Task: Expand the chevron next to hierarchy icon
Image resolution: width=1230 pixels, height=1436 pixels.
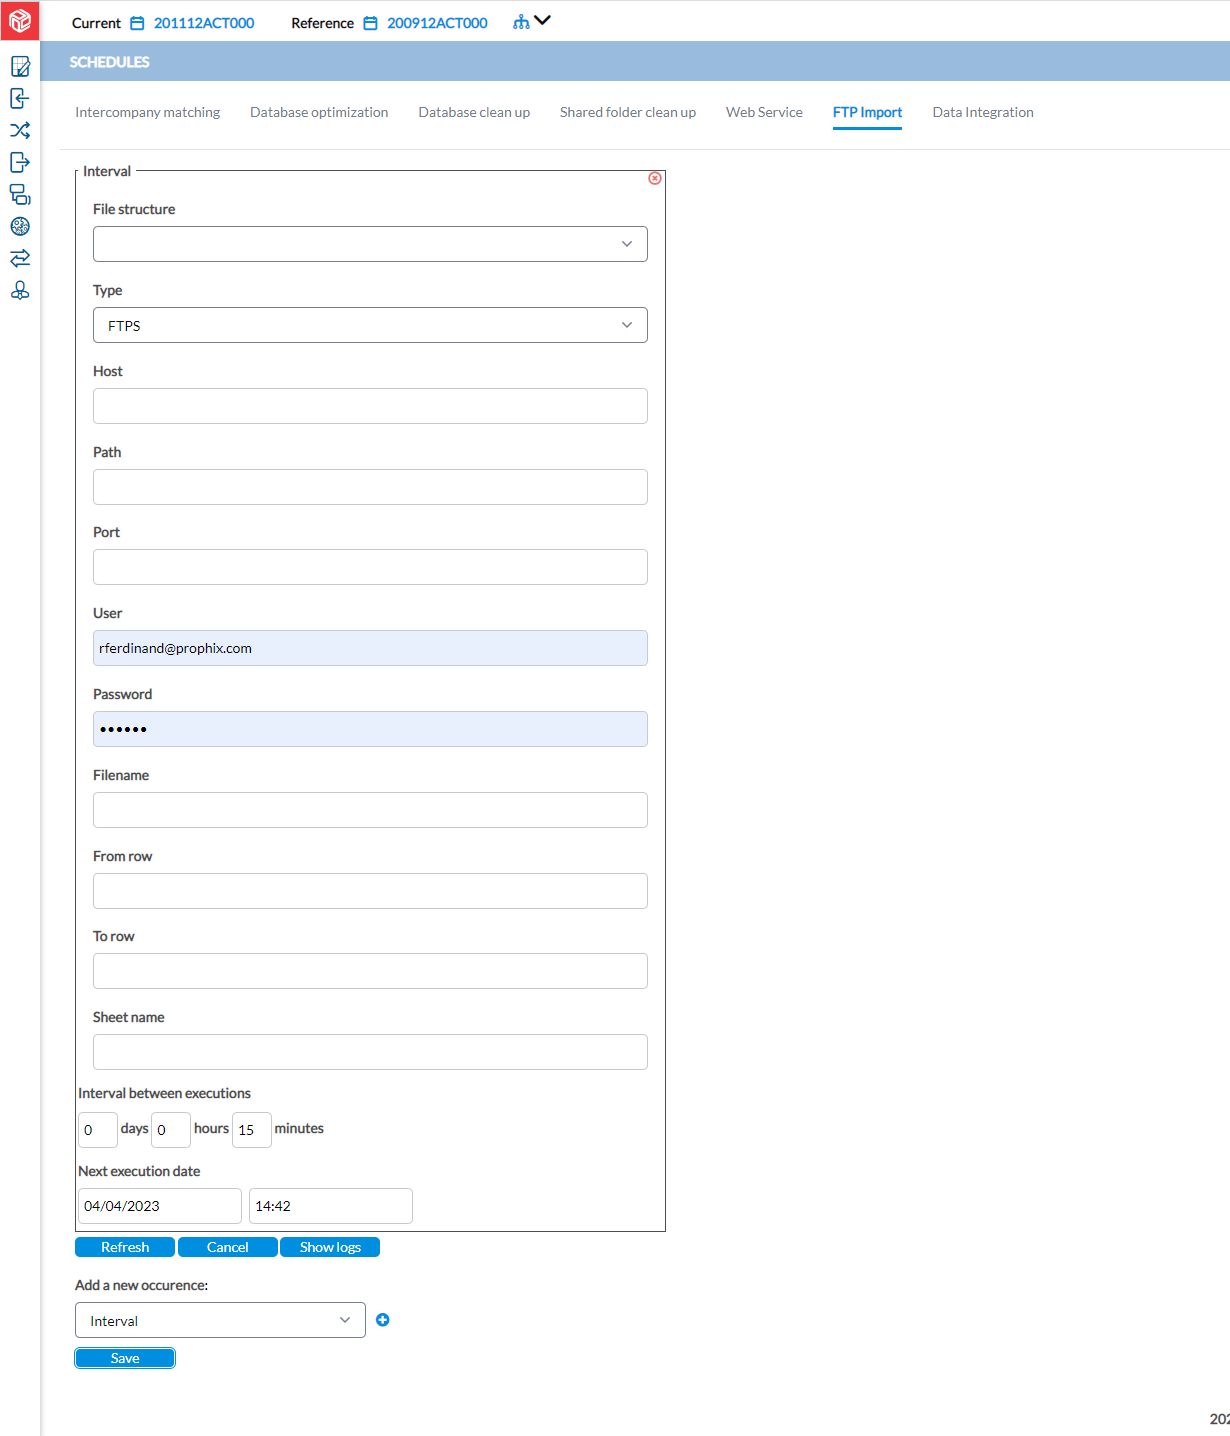Action: tap(543, 20)
